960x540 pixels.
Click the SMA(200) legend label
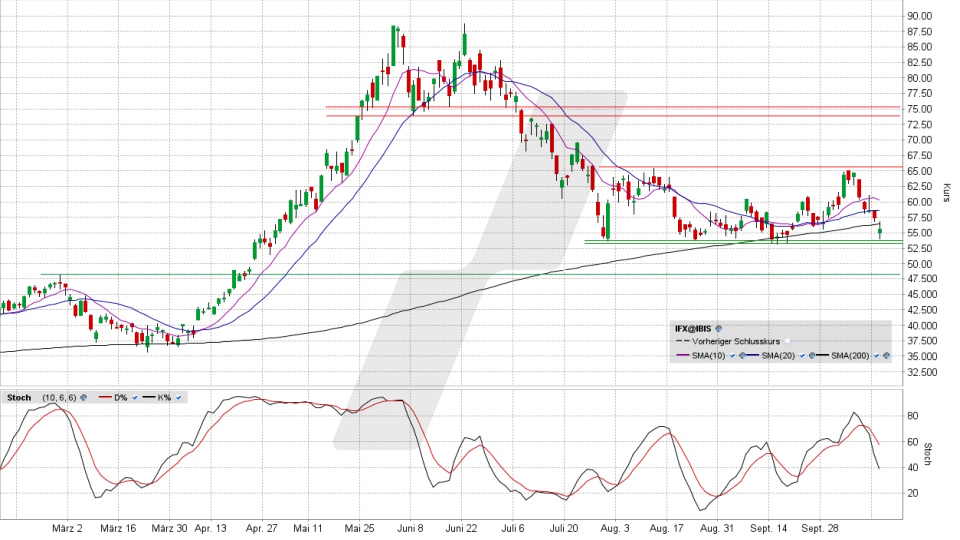tap(850, 356)
